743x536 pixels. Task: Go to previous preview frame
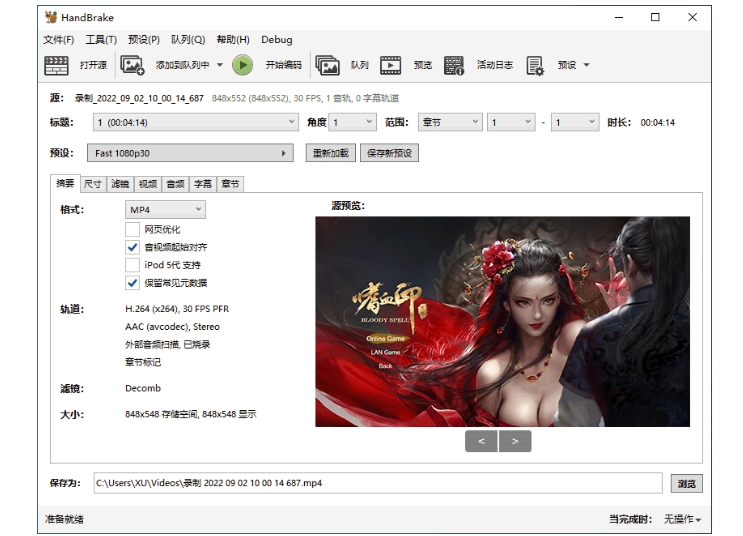(481, 441)
